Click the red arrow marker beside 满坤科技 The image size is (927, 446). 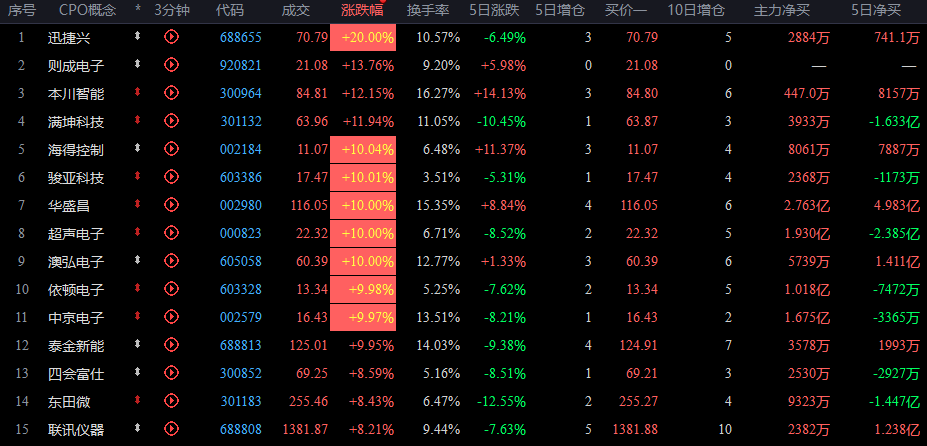click(138, 119)
